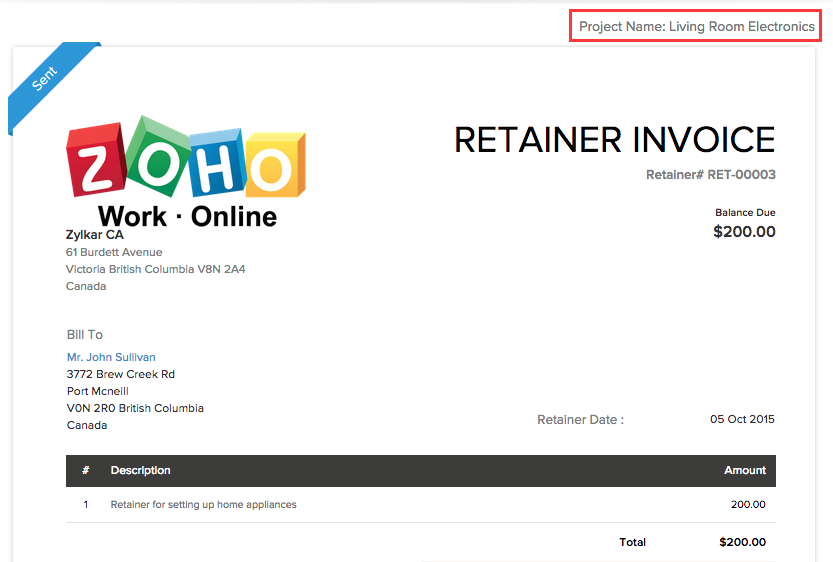This screenshot has height=562, width=833.
Task: Click the Description column header
Action: (140, 470)
